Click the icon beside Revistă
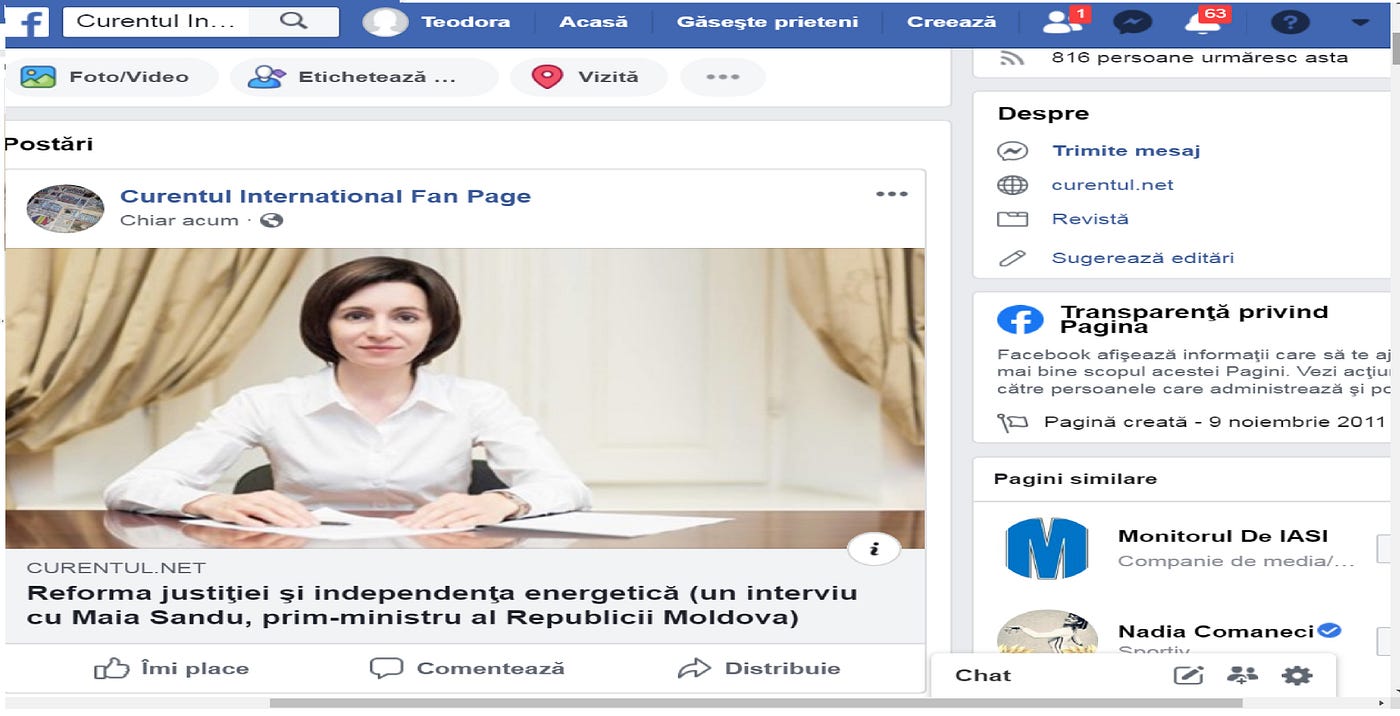The width and height of the screenshot is (1400, 716). click(1013, 219)
